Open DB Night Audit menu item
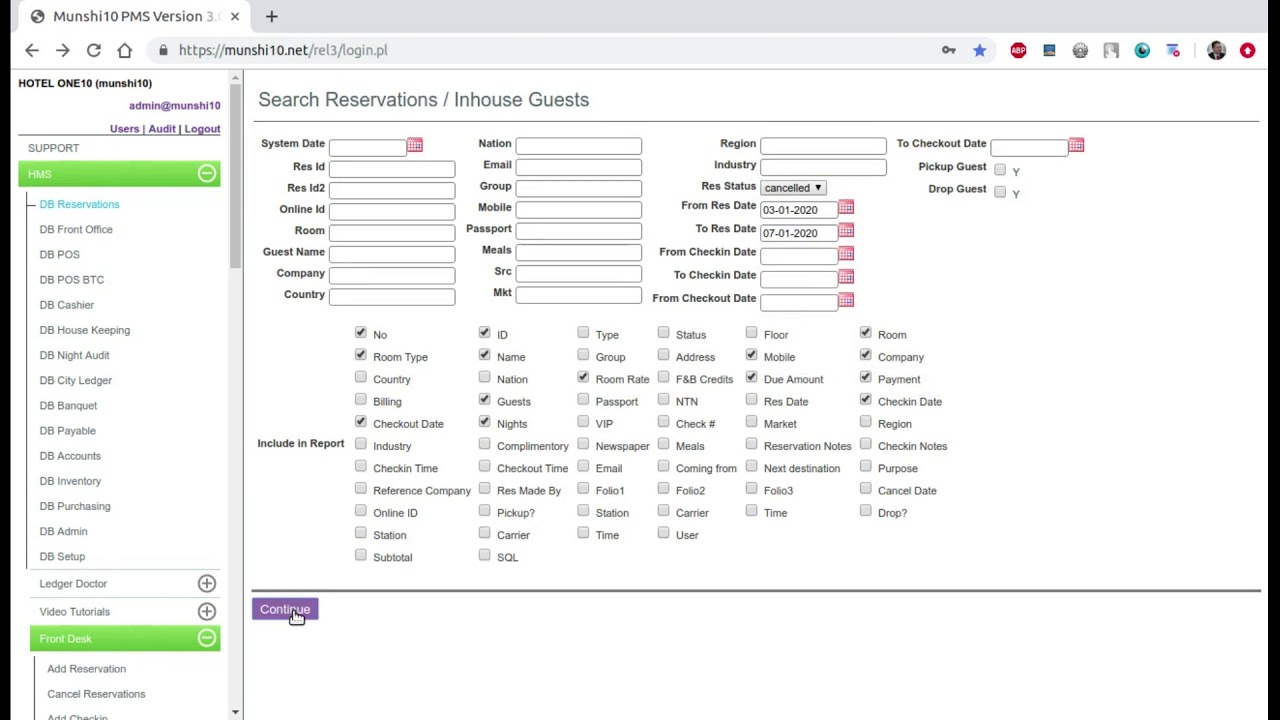 [x=74, y=355]
